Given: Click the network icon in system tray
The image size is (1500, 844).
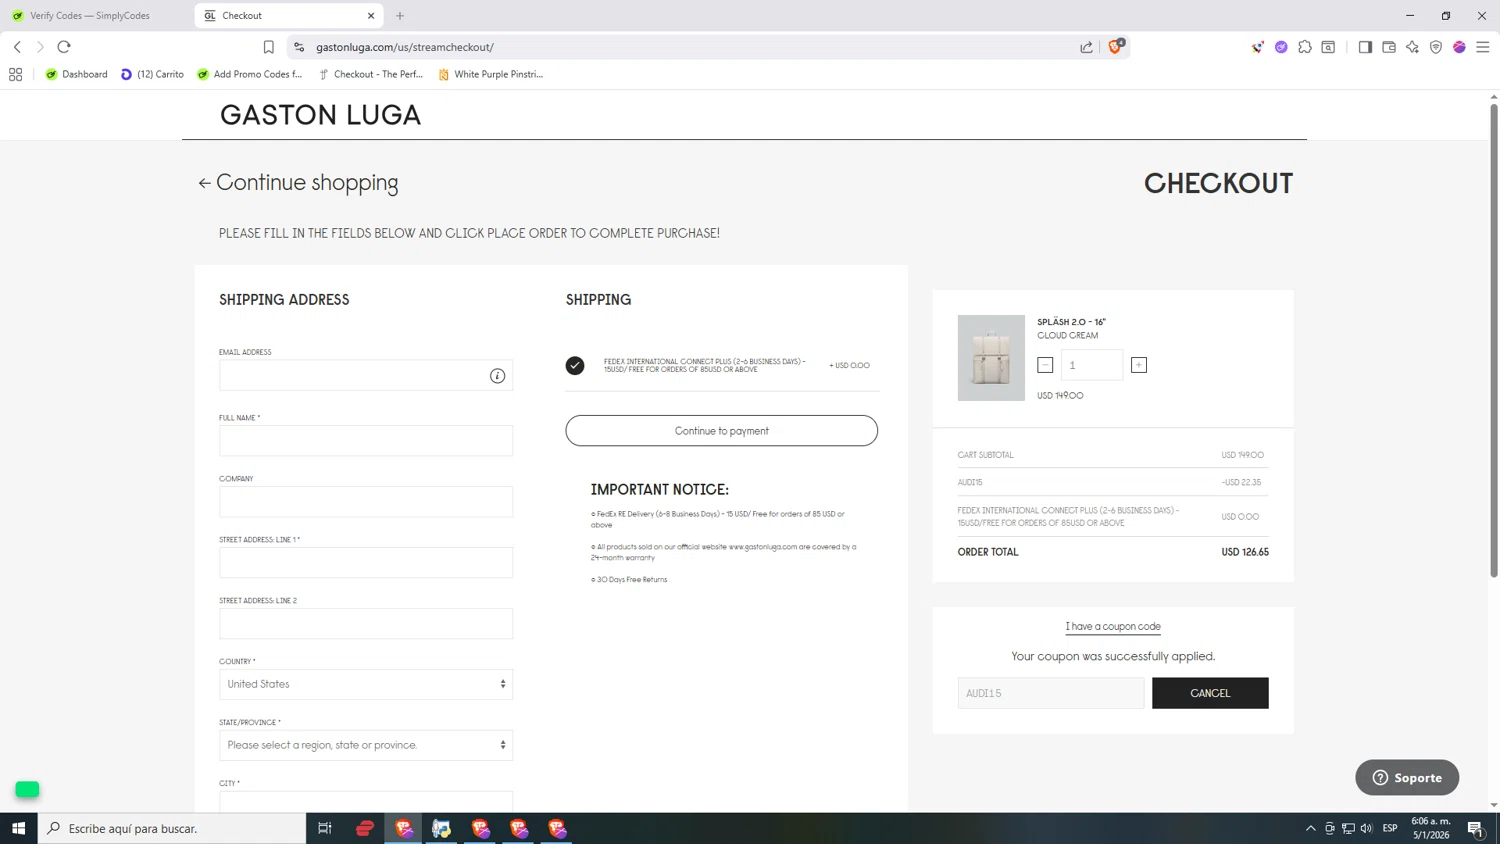Looking at the screenshot, I should point(1348,828).
